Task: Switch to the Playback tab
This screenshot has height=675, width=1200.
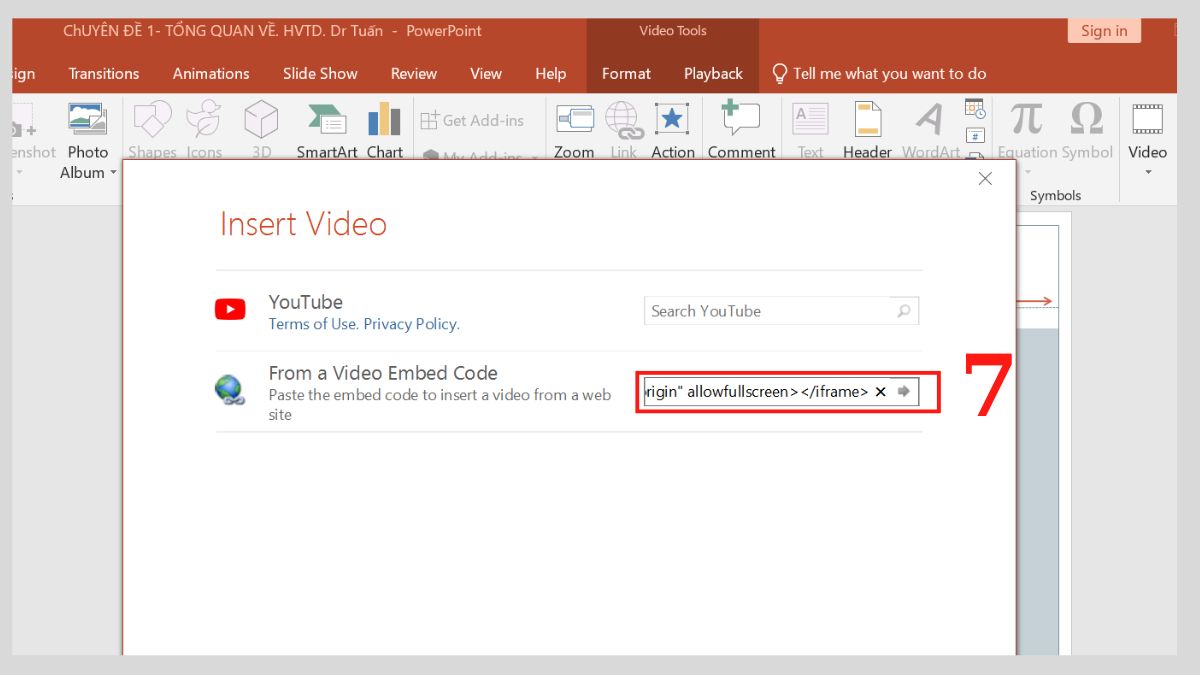Action: click(x=713, y=73)
